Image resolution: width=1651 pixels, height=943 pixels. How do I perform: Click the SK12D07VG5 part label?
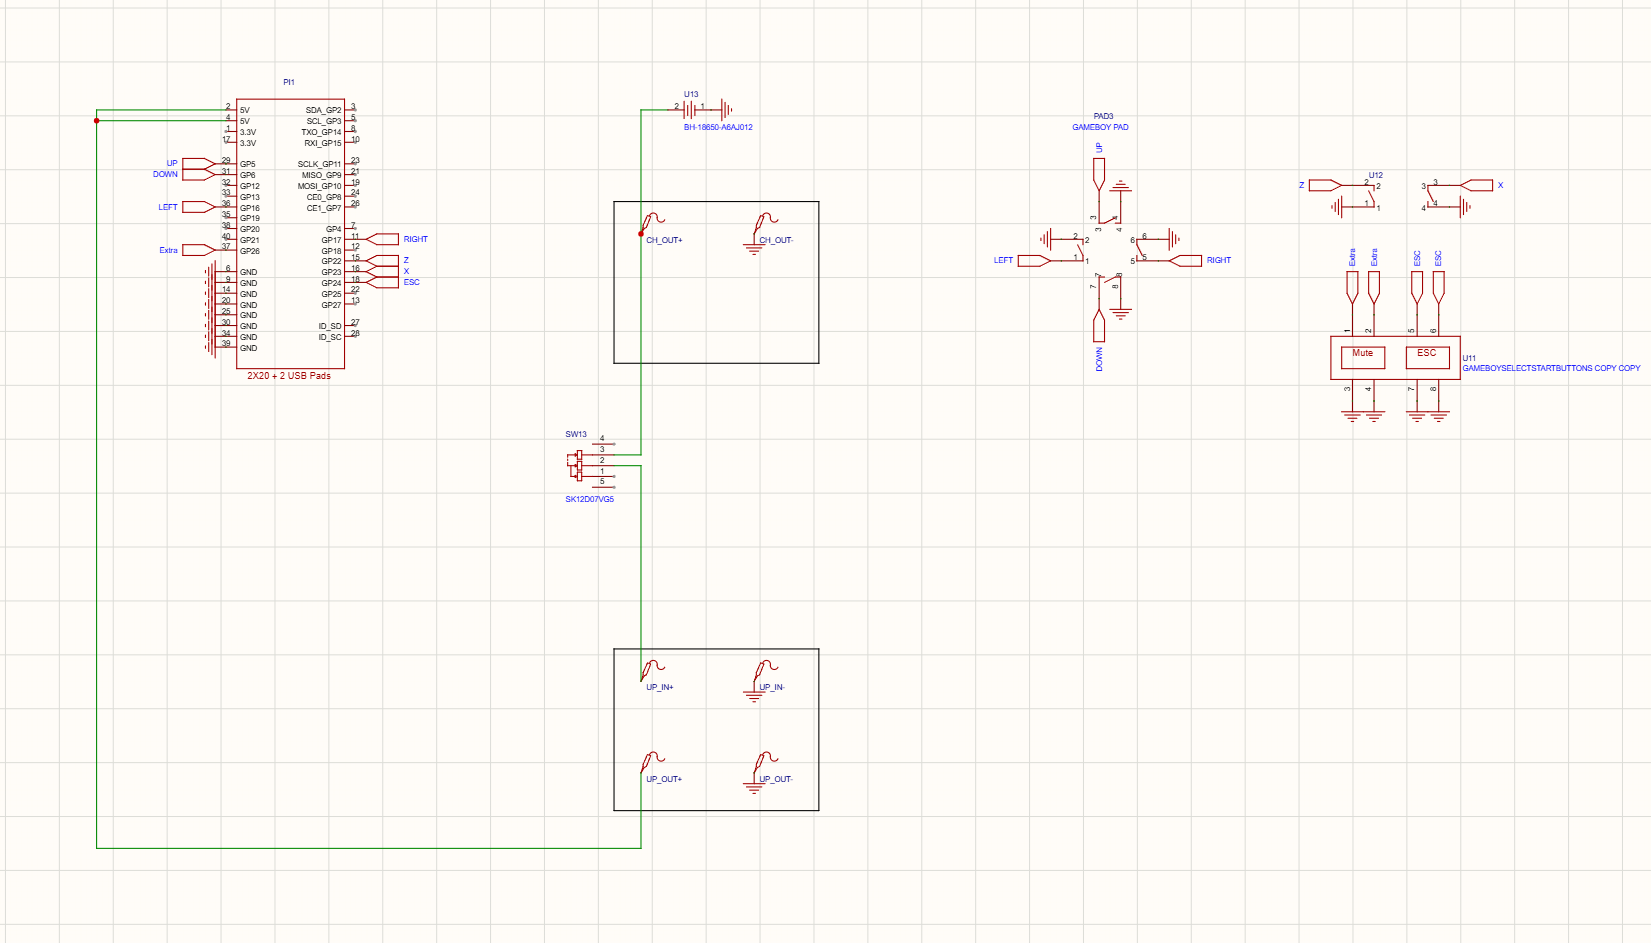coord(589,499)
